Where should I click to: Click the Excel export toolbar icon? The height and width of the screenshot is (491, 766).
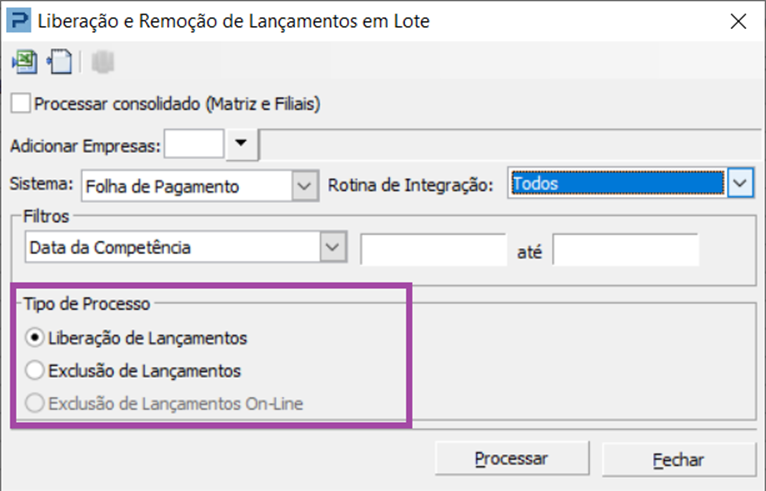point(25,62)
